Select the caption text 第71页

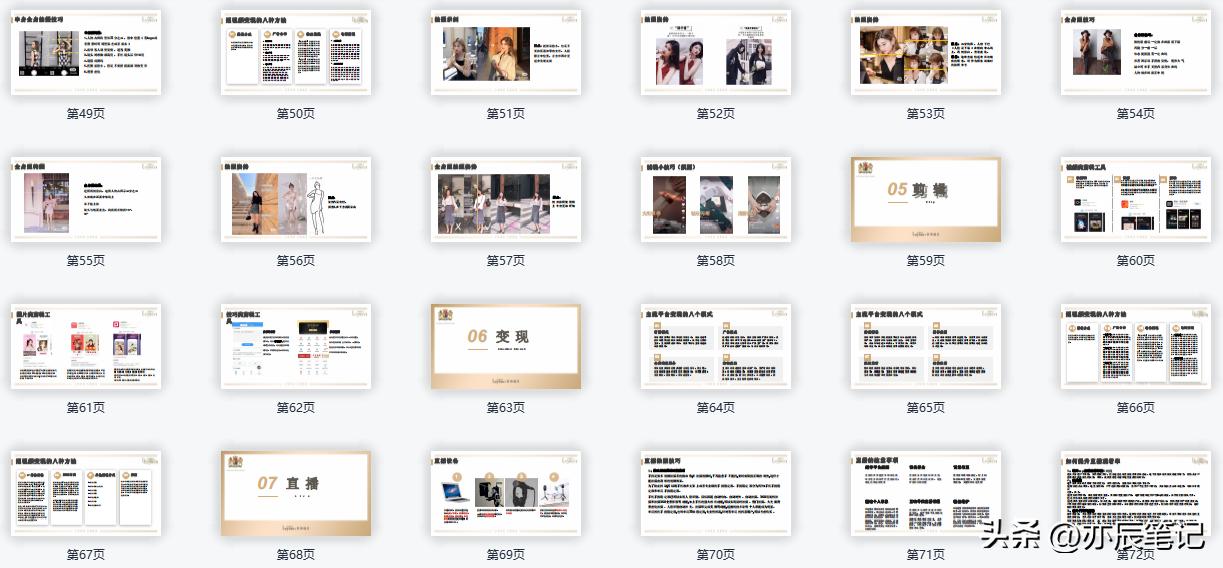926,555
